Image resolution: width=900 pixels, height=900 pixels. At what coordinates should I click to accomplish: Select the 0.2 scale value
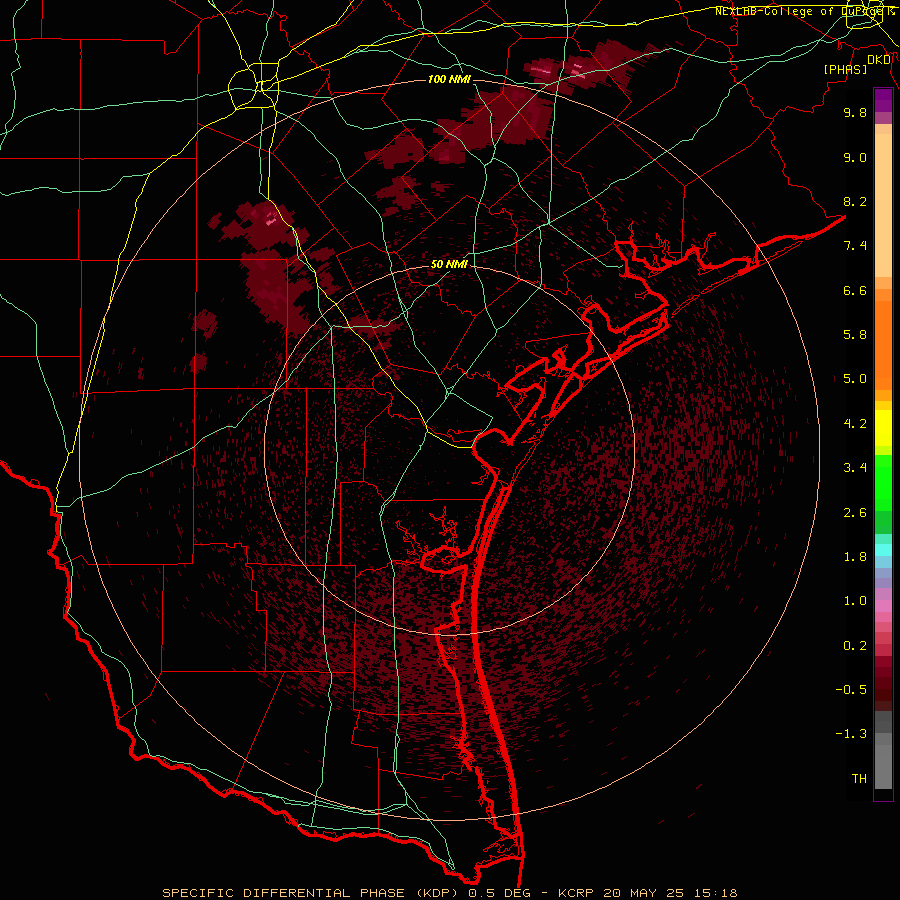click(855, 646)
